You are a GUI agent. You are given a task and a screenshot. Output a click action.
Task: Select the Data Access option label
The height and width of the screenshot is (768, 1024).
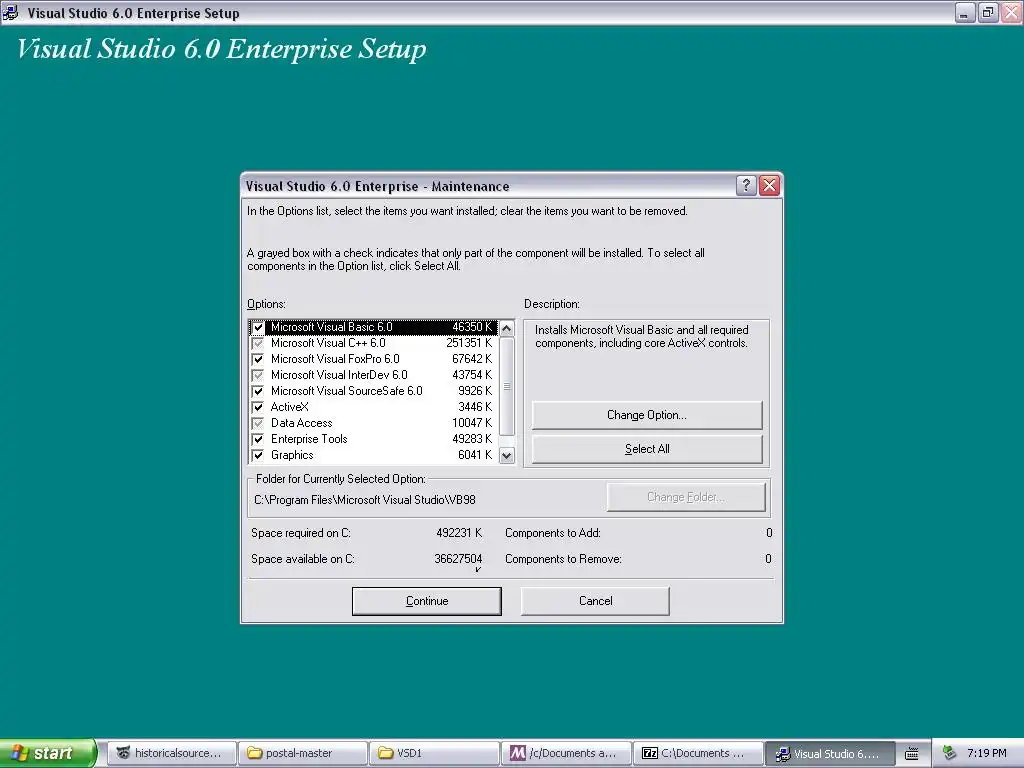pyautogui.click(x=302, y=423)
